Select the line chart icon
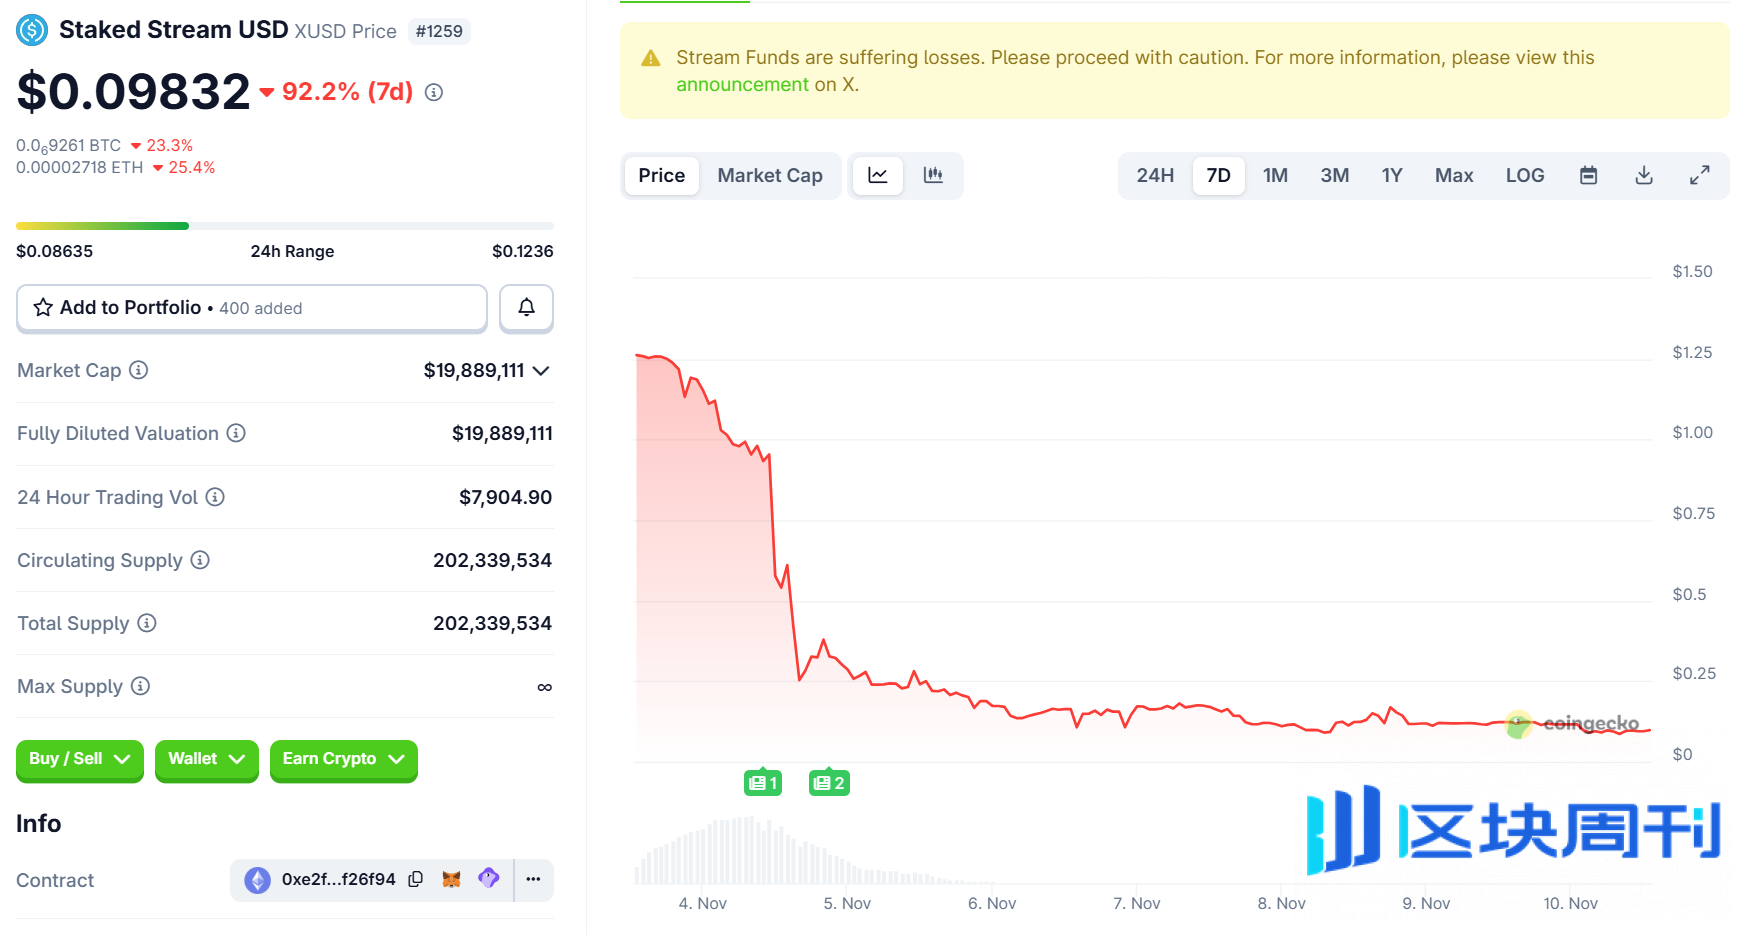This screenshot has width=1752, height=935. tap(878, 175)
